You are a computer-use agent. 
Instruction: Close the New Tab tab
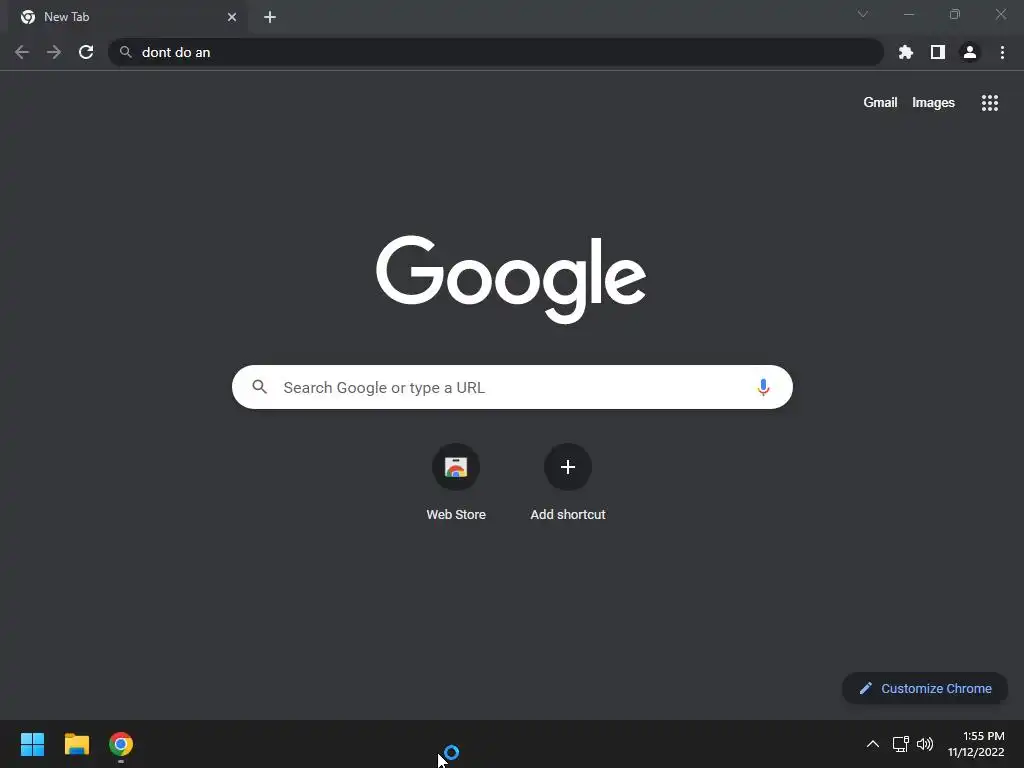[232, 17]
